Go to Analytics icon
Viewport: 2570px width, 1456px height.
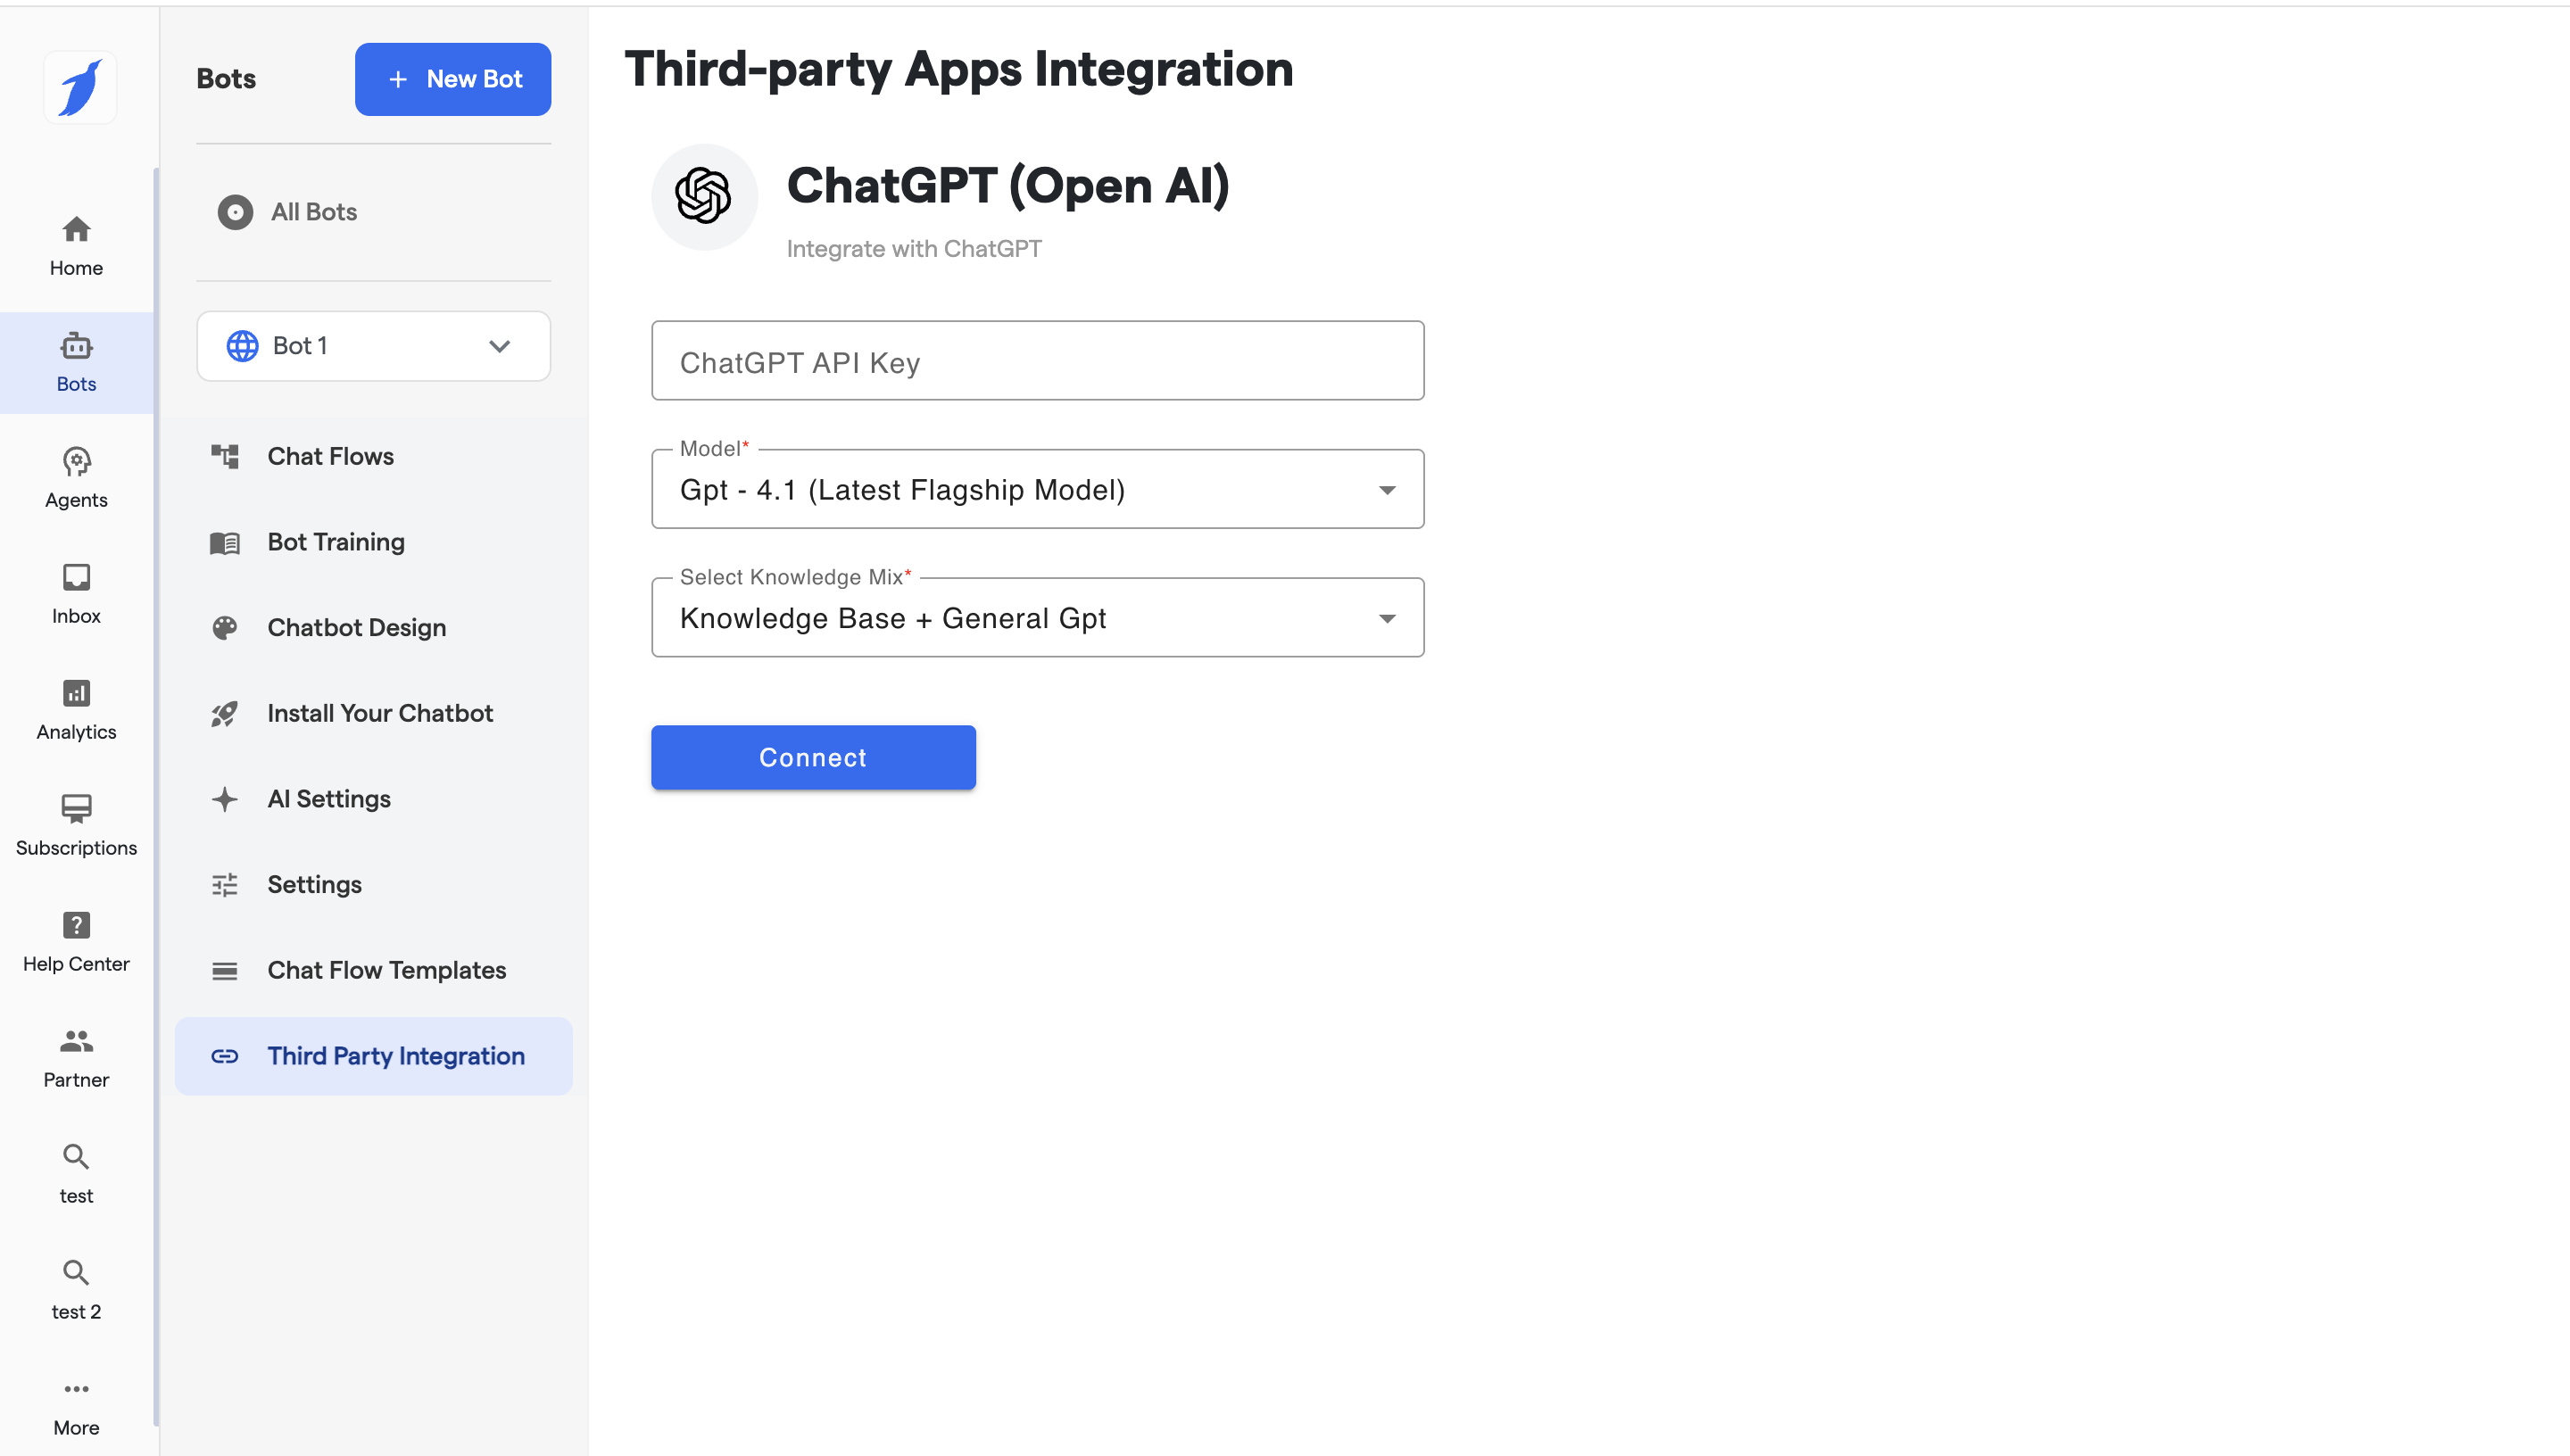tap(76, 693)
